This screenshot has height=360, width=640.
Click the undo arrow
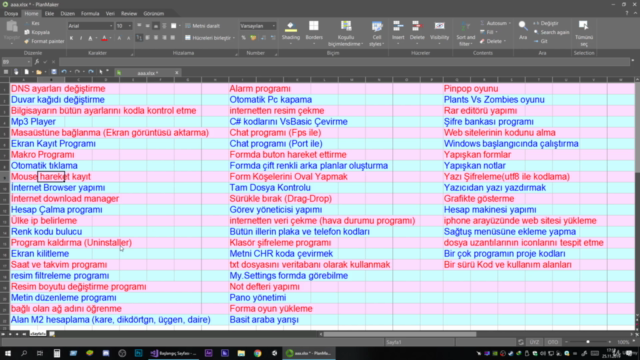(64, 72)
